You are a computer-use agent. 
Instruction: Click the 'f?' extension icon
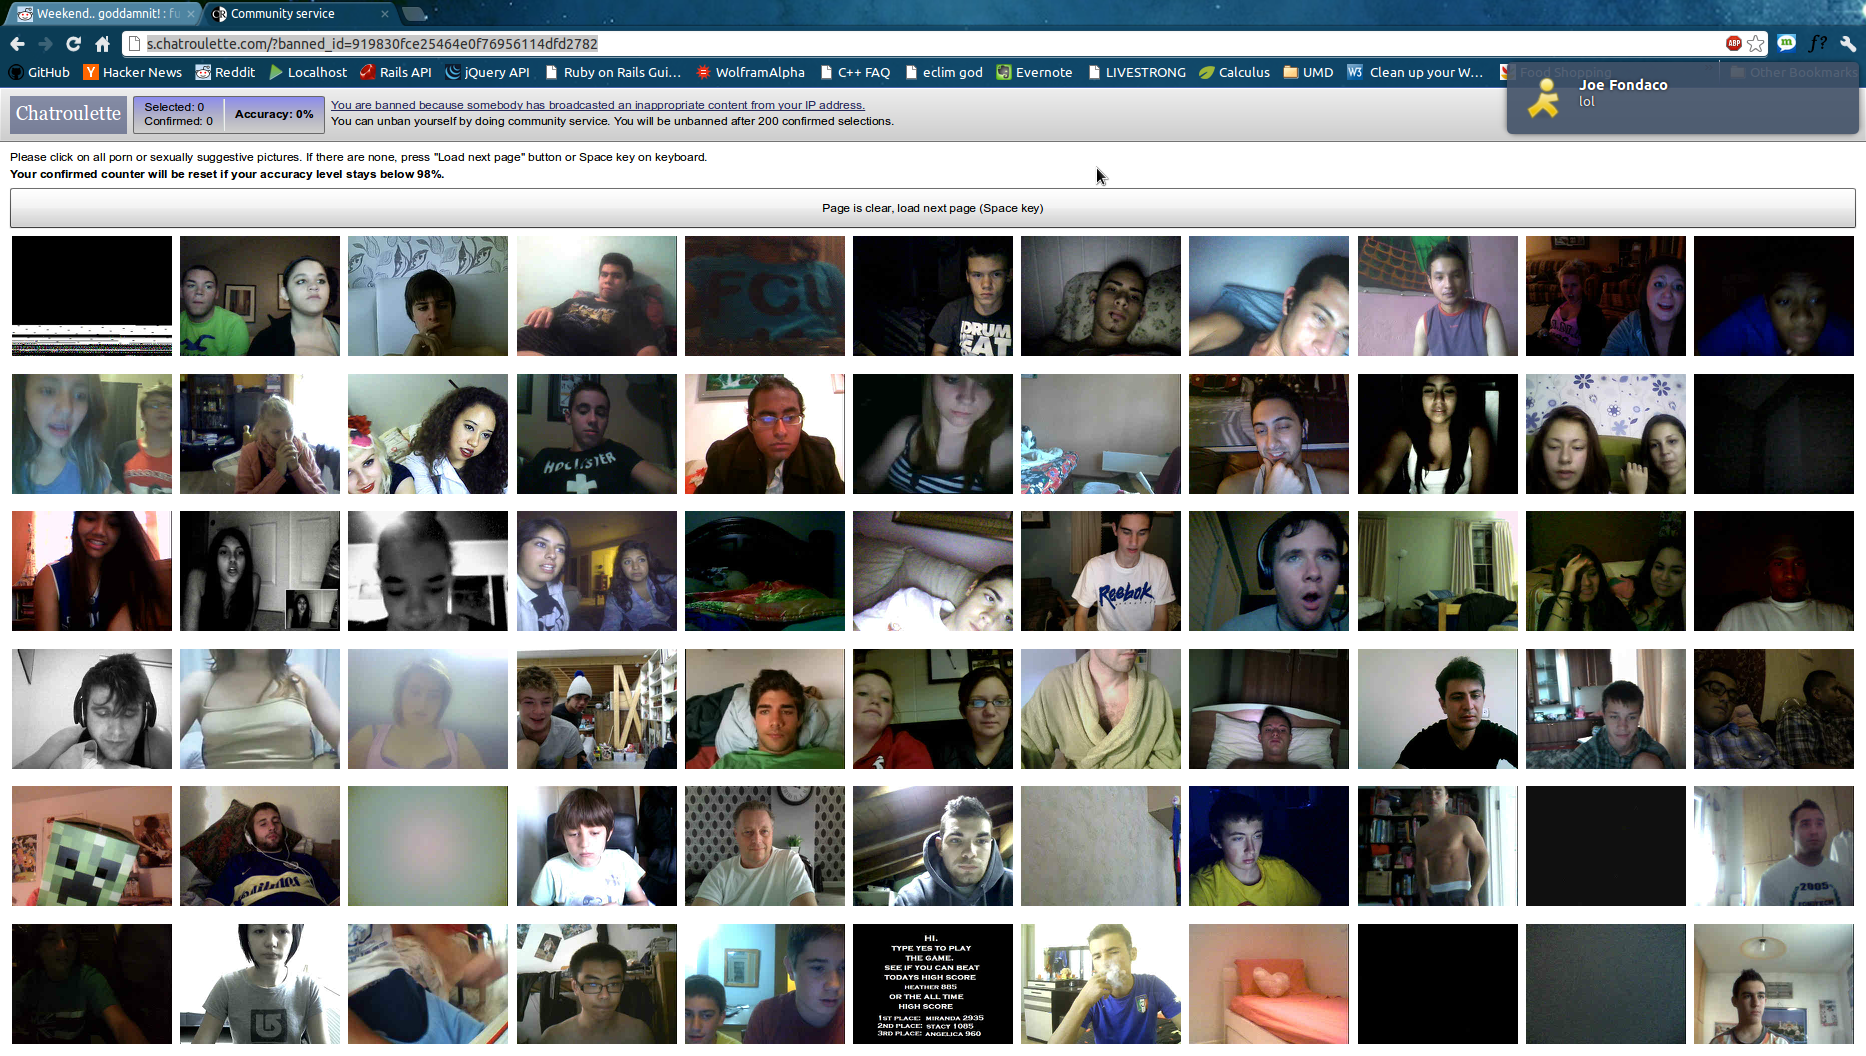click(1818, 43)
